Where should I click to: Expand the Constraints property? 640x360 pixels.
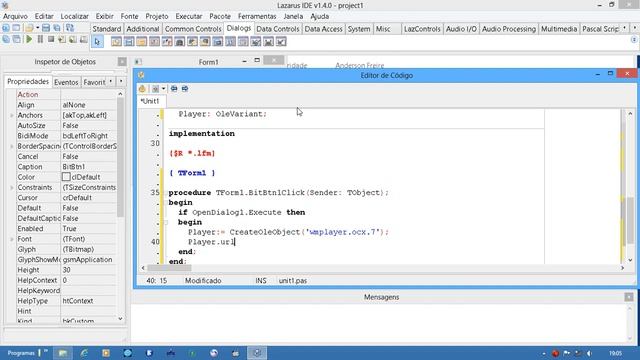(11, 187)
